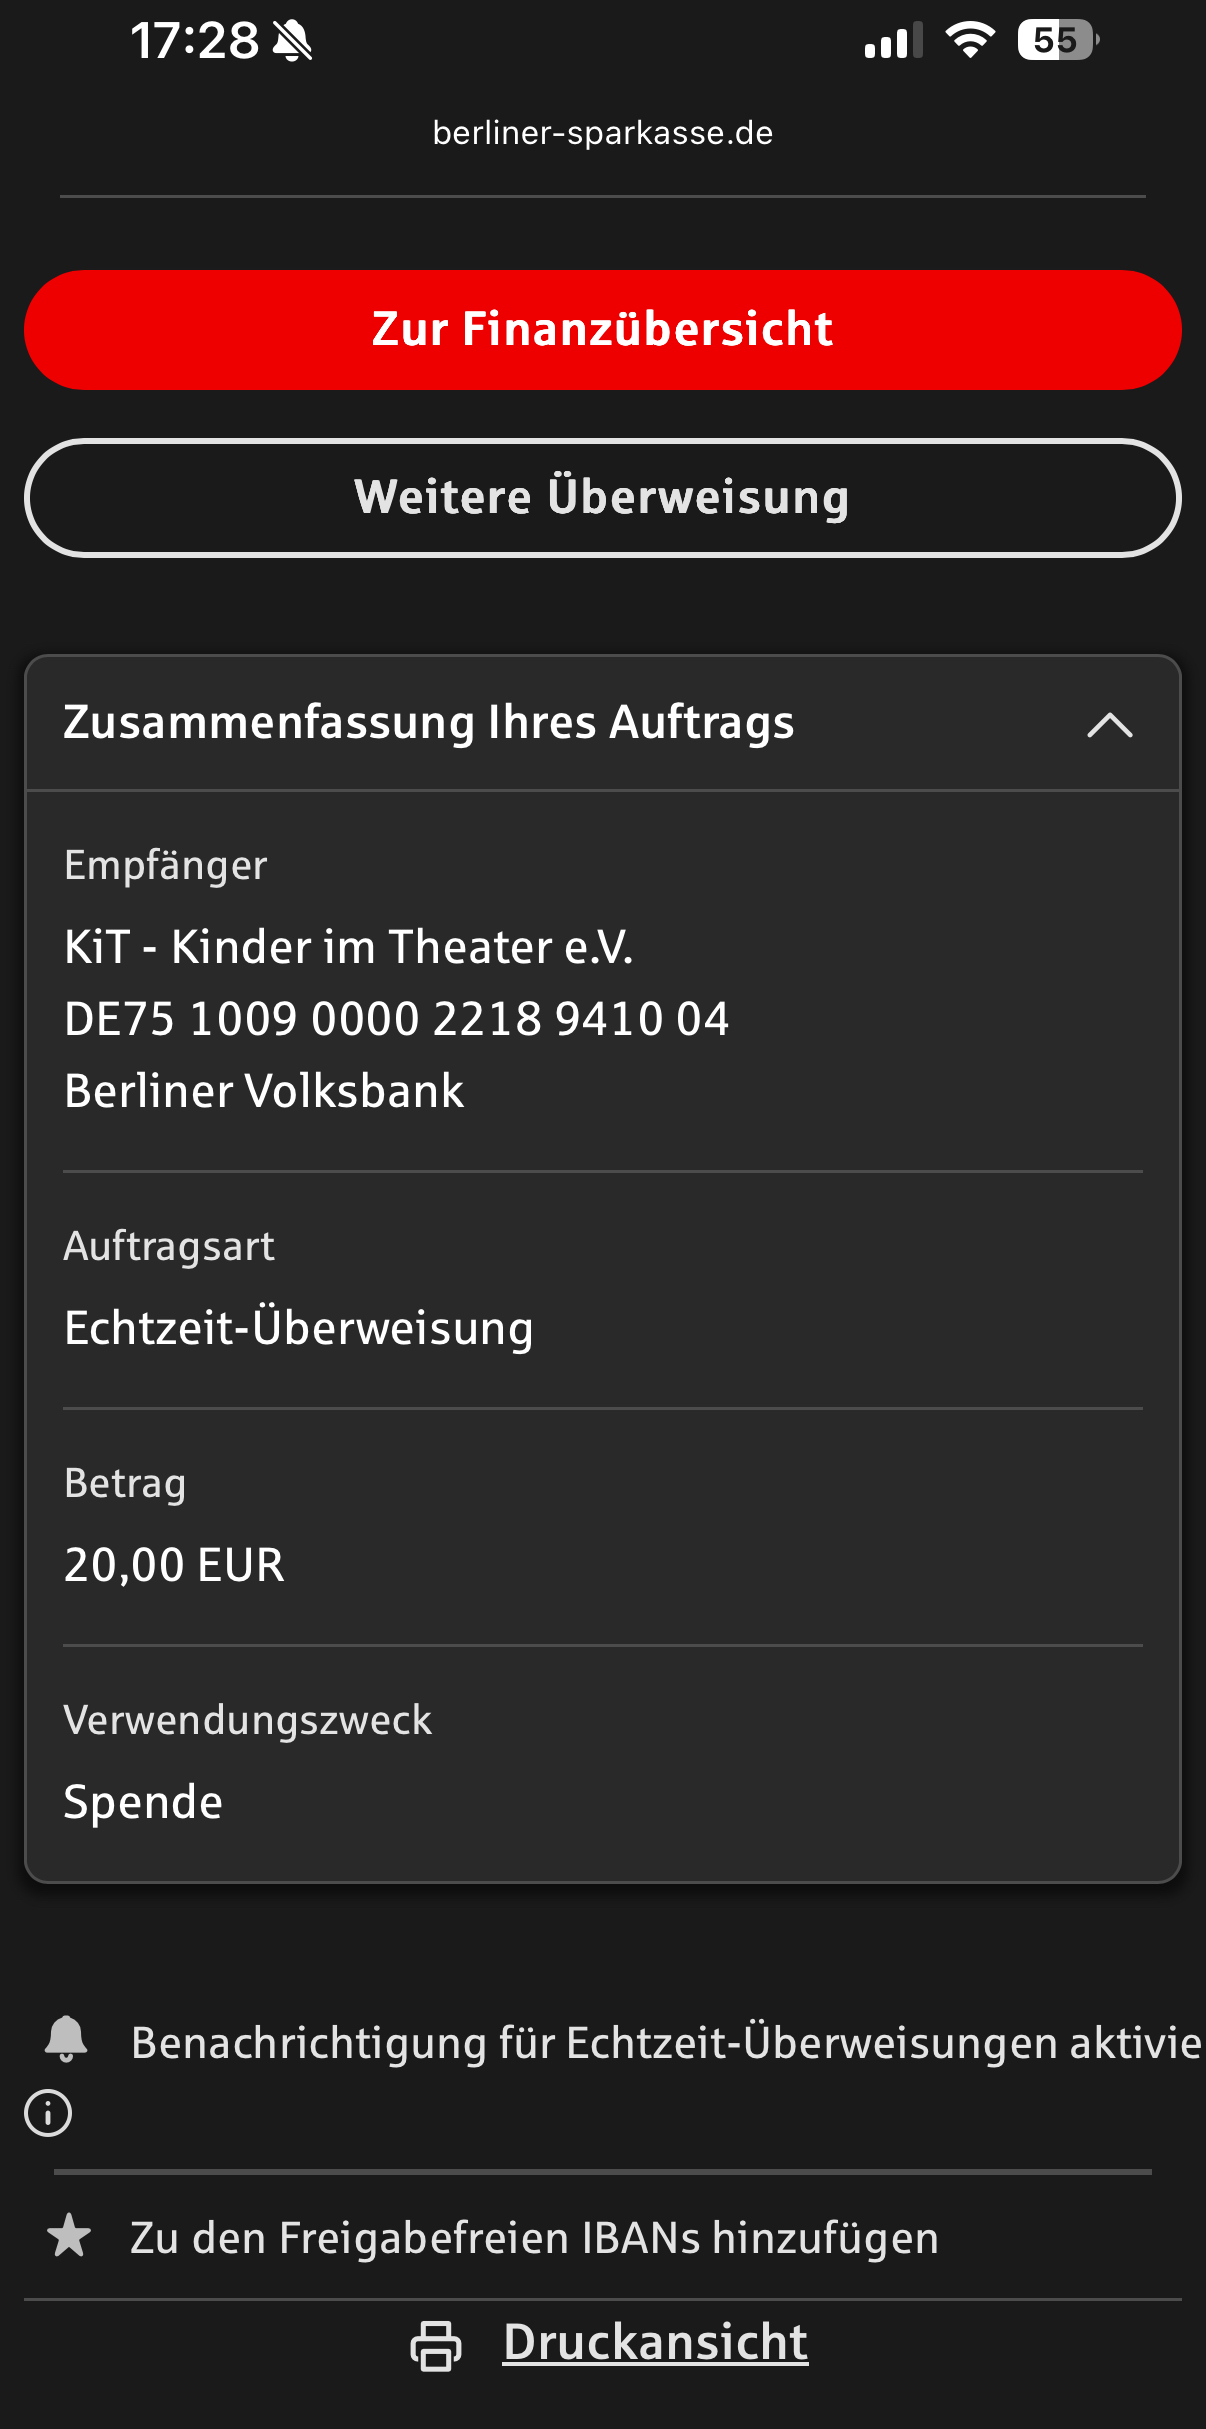Tap the muted bell status icon

click(292, 41)
